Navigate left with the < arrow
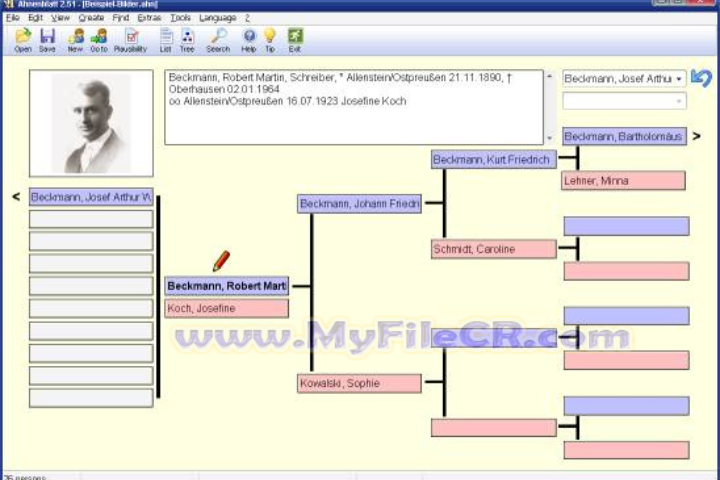Viewport: 720px width, 480px height. point(16,197)
